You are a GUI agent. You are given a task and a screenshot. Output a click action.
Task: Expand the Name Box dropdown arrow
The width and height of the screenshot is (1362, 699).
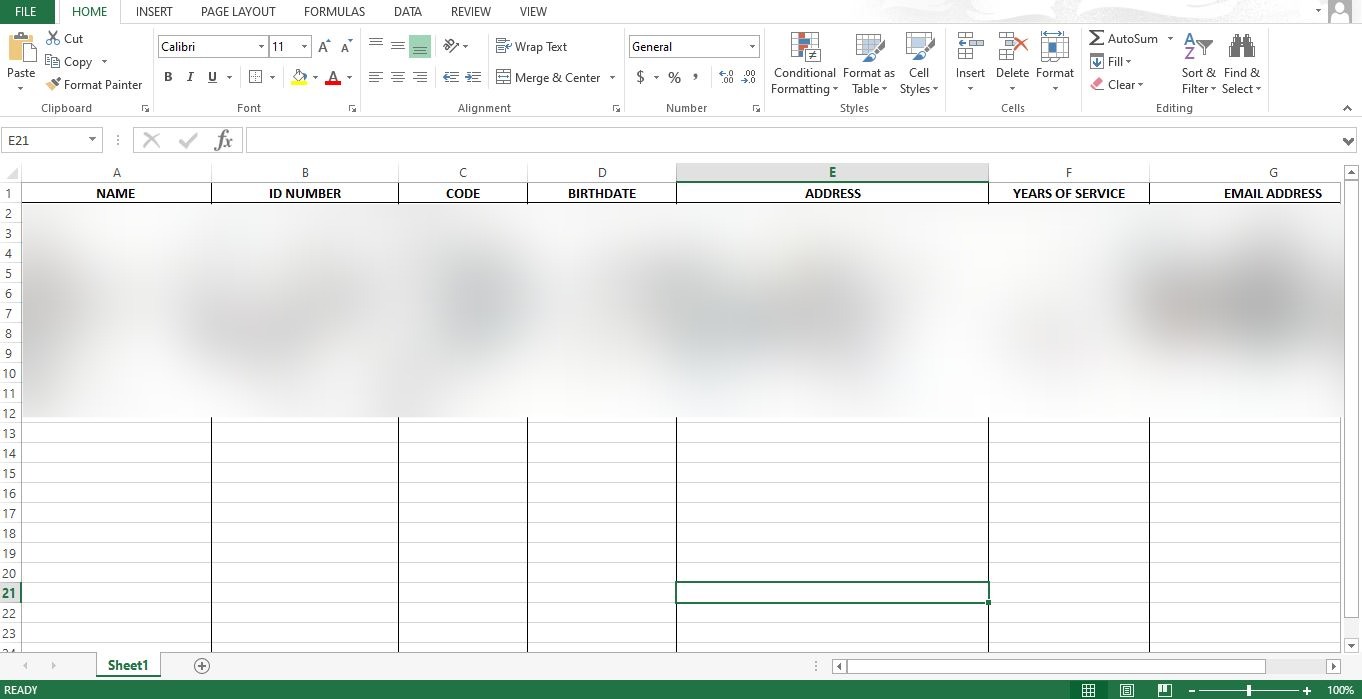click(92, 141)
